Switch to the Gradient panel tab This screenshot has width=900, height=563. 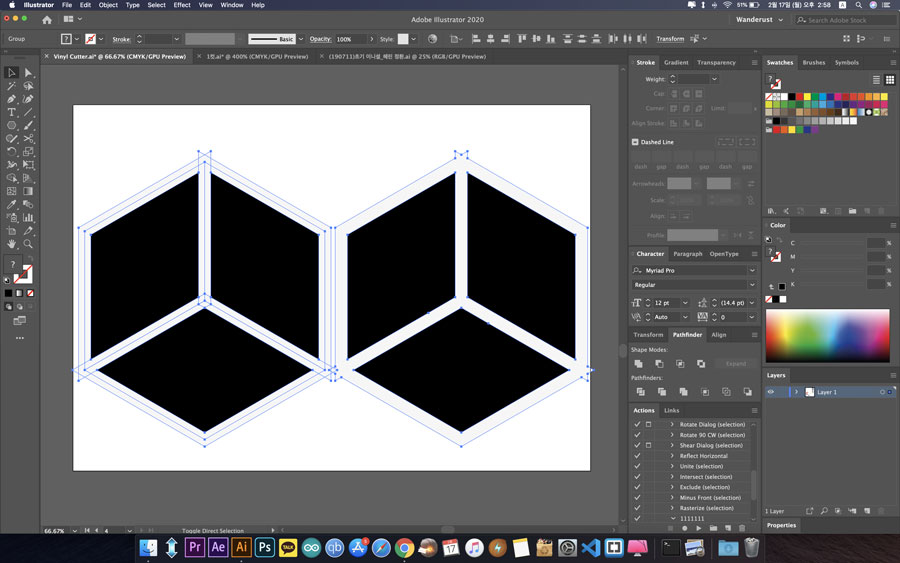[676, 62]
